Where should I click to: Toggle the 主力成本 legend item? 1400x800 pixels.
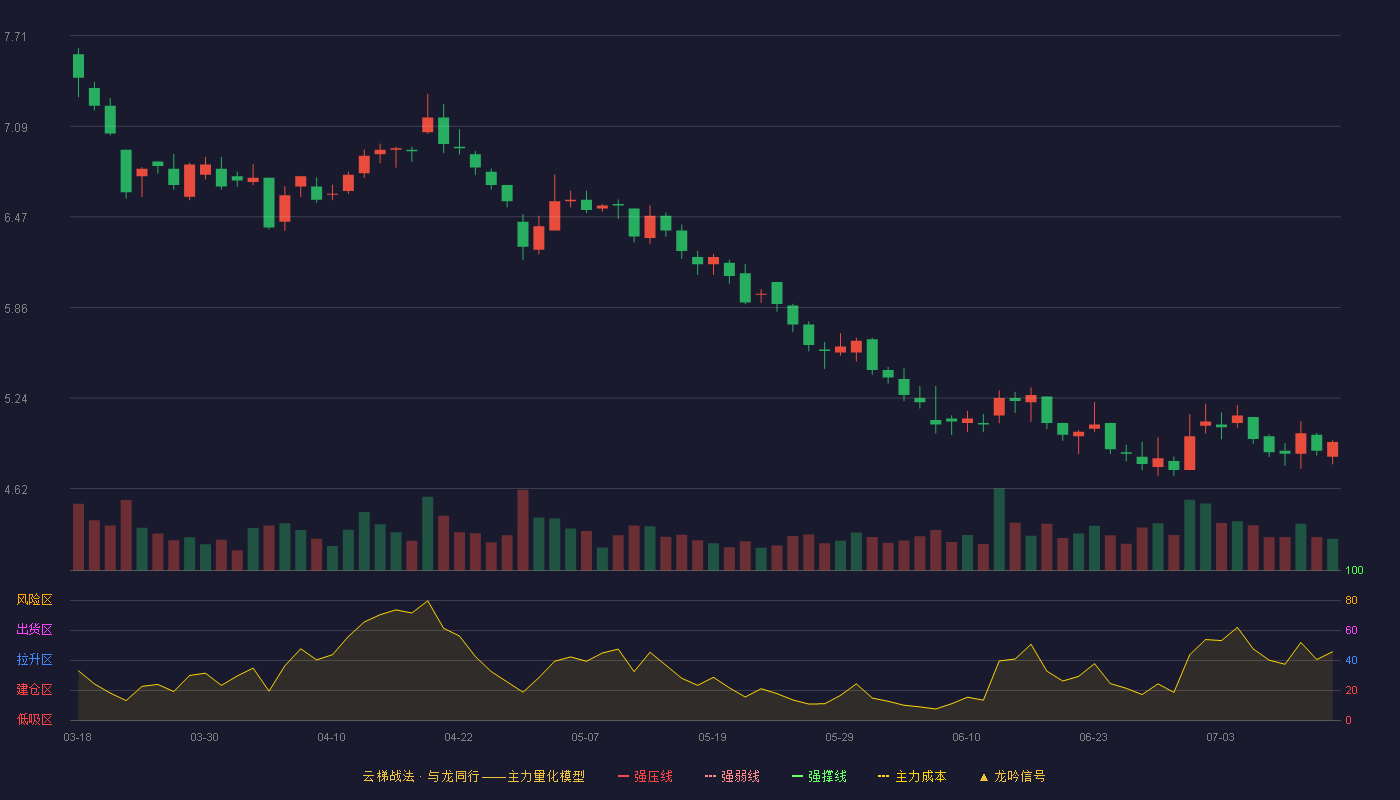[x=912, y=776]
